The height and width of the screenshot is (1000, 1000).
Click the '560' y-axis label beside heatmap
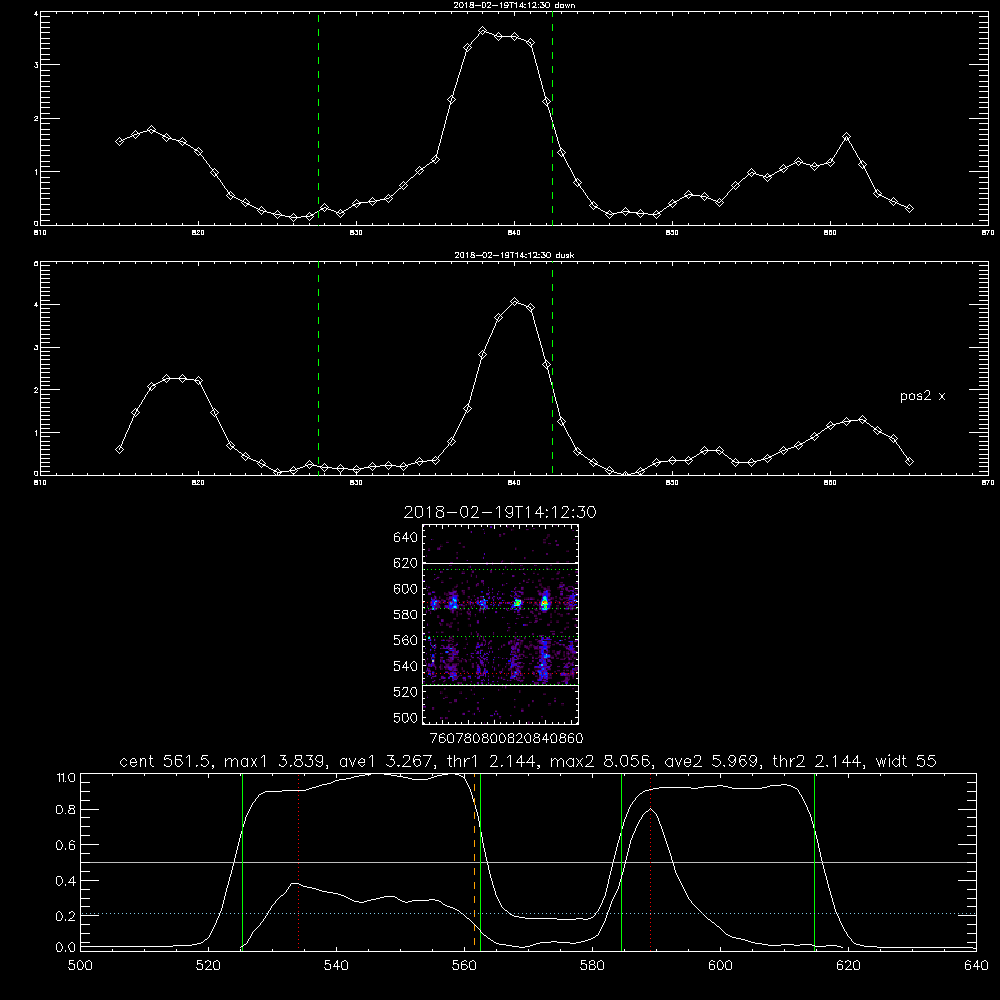coord(406,640)
